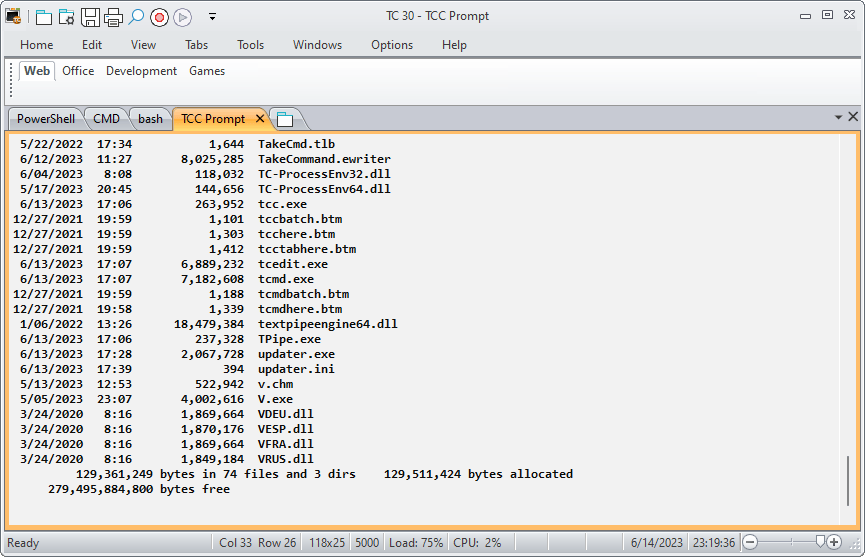Open a new tab with the folder icon
This screenshot has height=557, width=865.
(44, 18)
